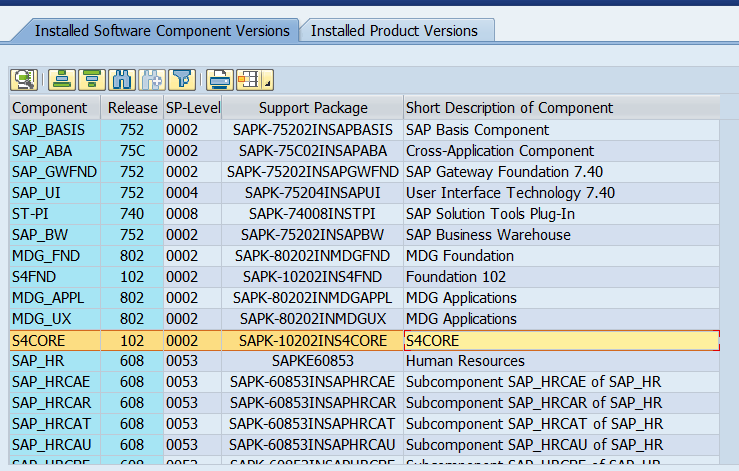Select the SAP_HR component cell

55,361
